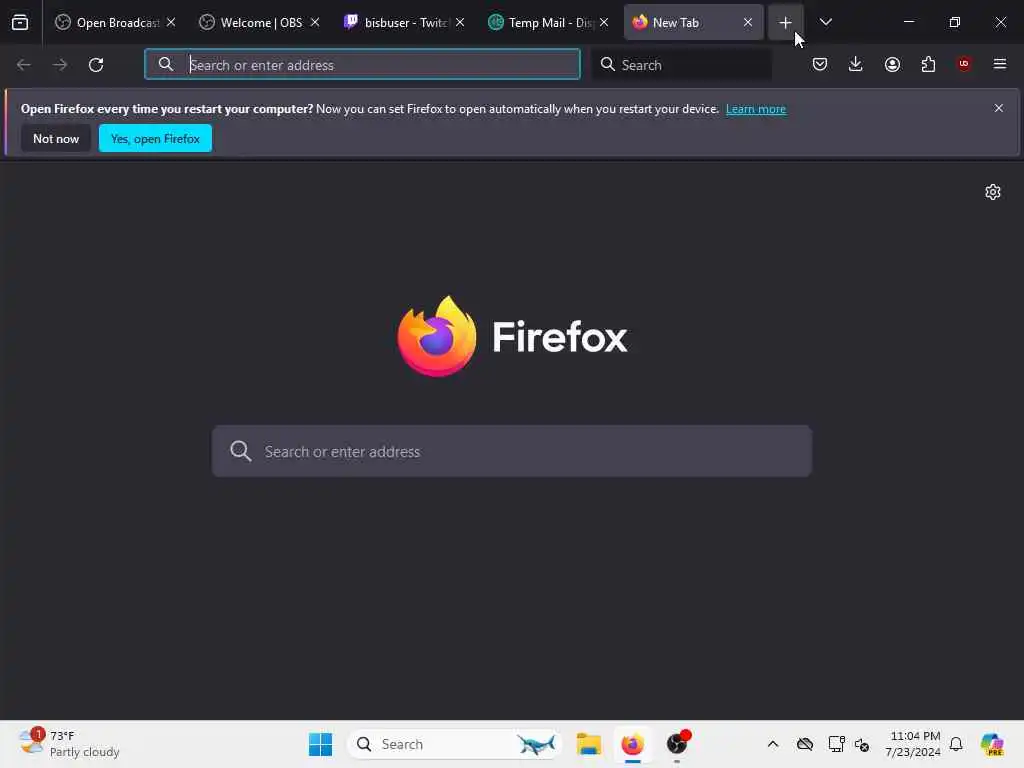Open File Explorer from taskbar
Viewport: 1024px width, 768px height.
pyautogui.click(x=588, y=744)
